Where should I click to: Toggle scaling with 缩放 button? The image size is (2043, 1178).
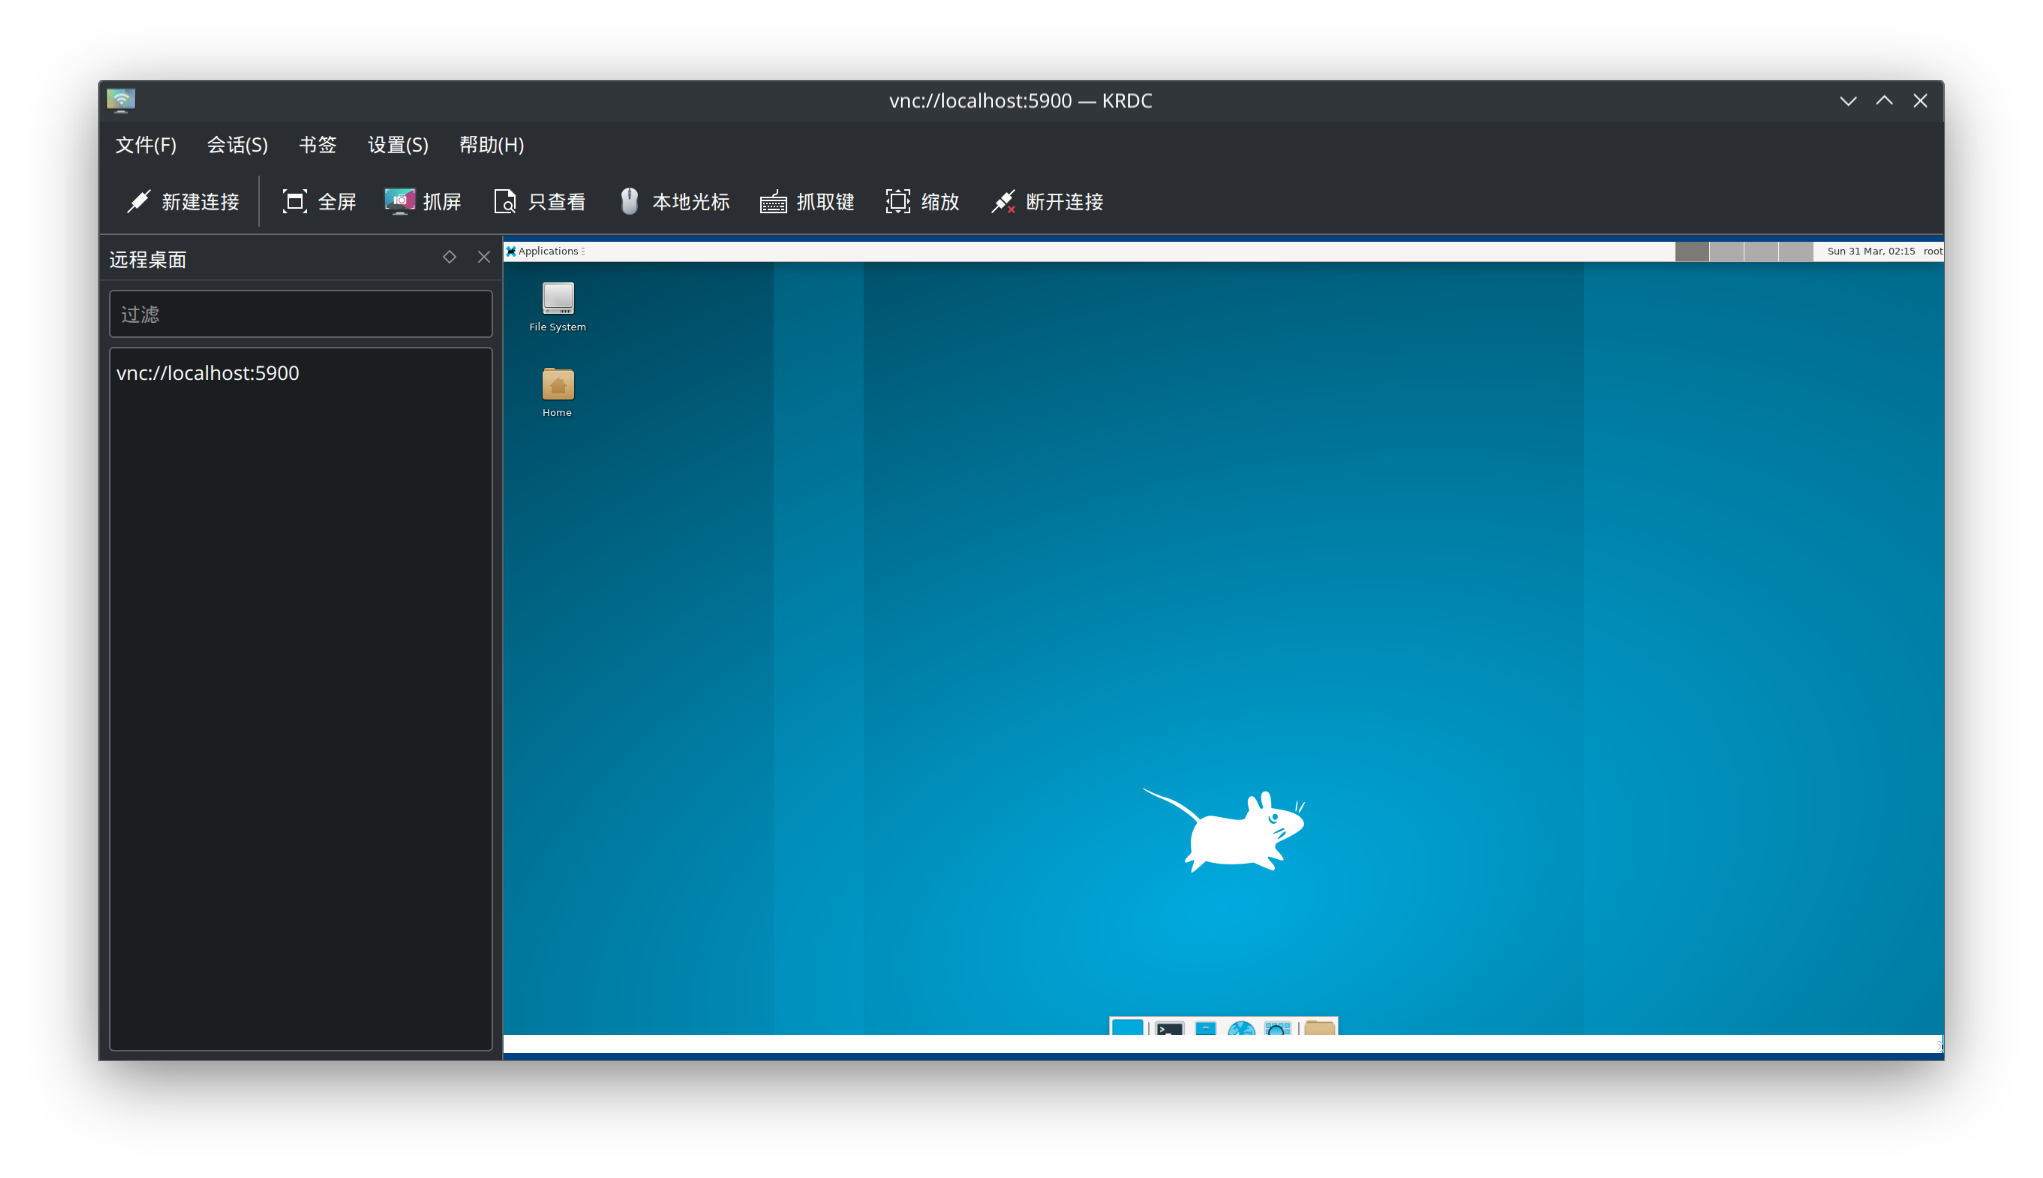[x=922, y=202]
